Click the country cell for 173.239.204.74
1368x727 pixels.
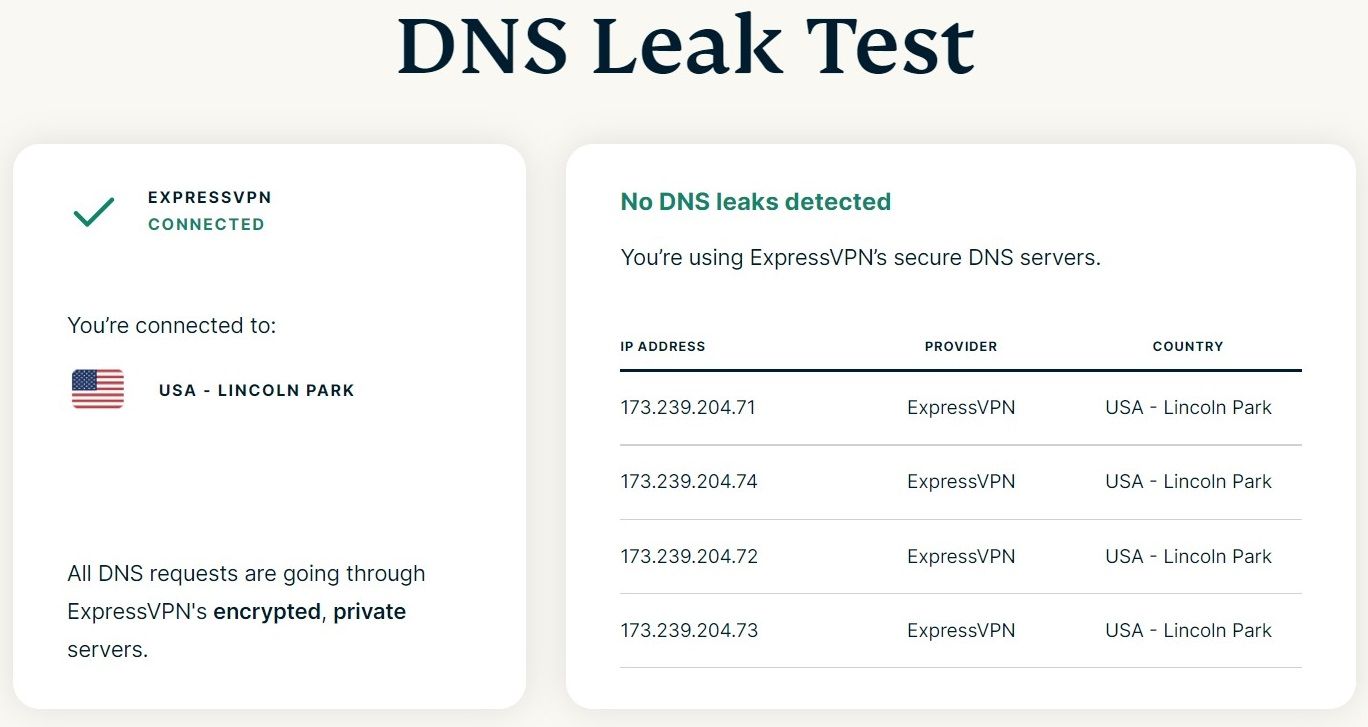point(1188,482)
